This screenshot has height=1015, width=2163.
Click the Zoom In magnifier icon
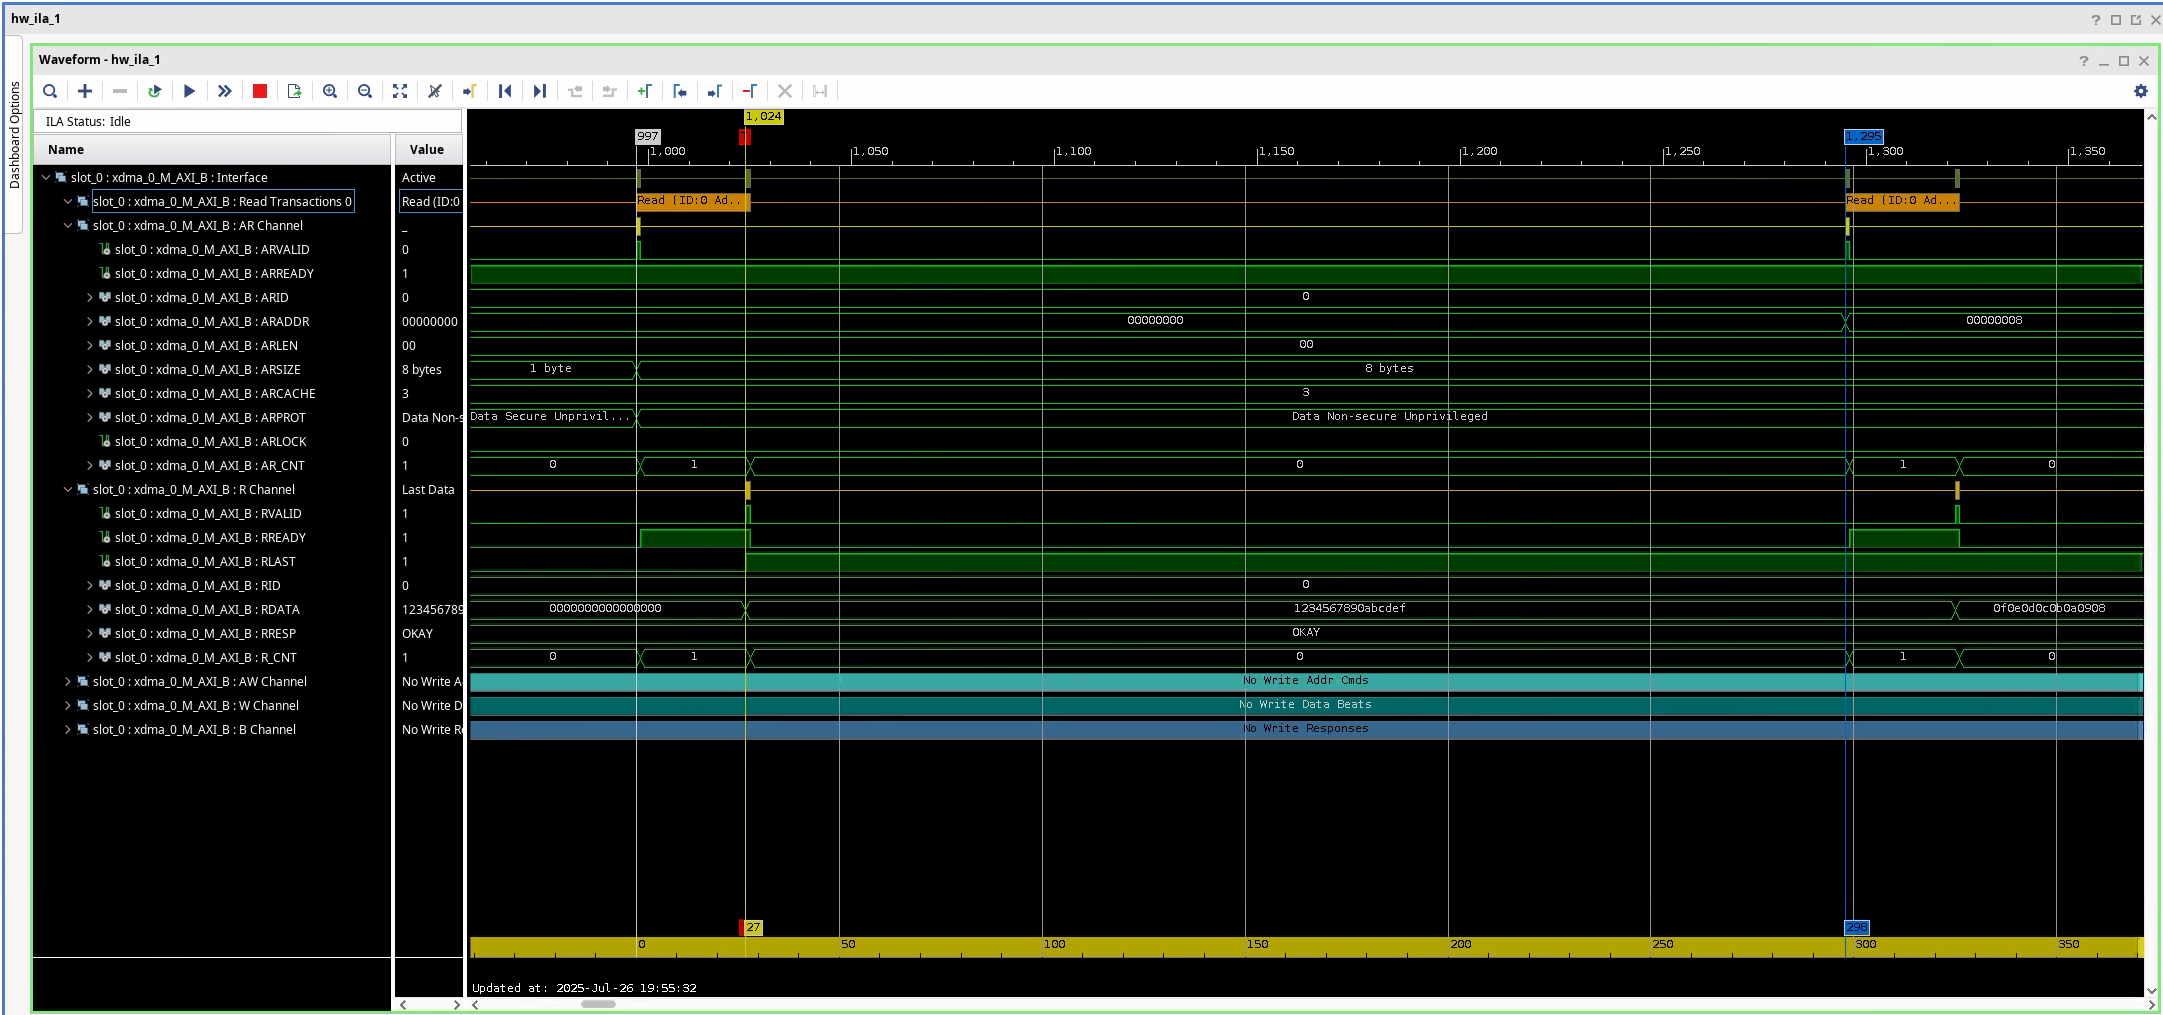[x=330, y=91]
